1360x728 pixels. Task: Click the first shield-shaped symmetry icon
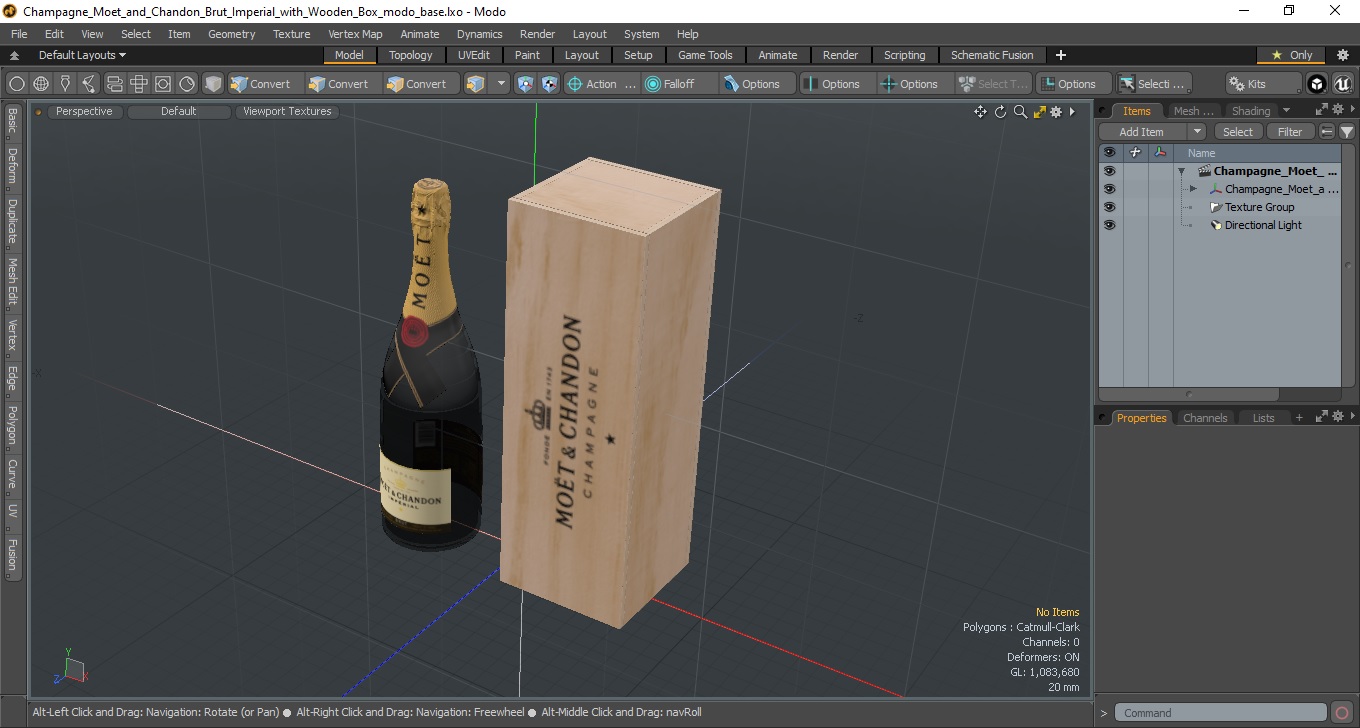pos(526,84)
